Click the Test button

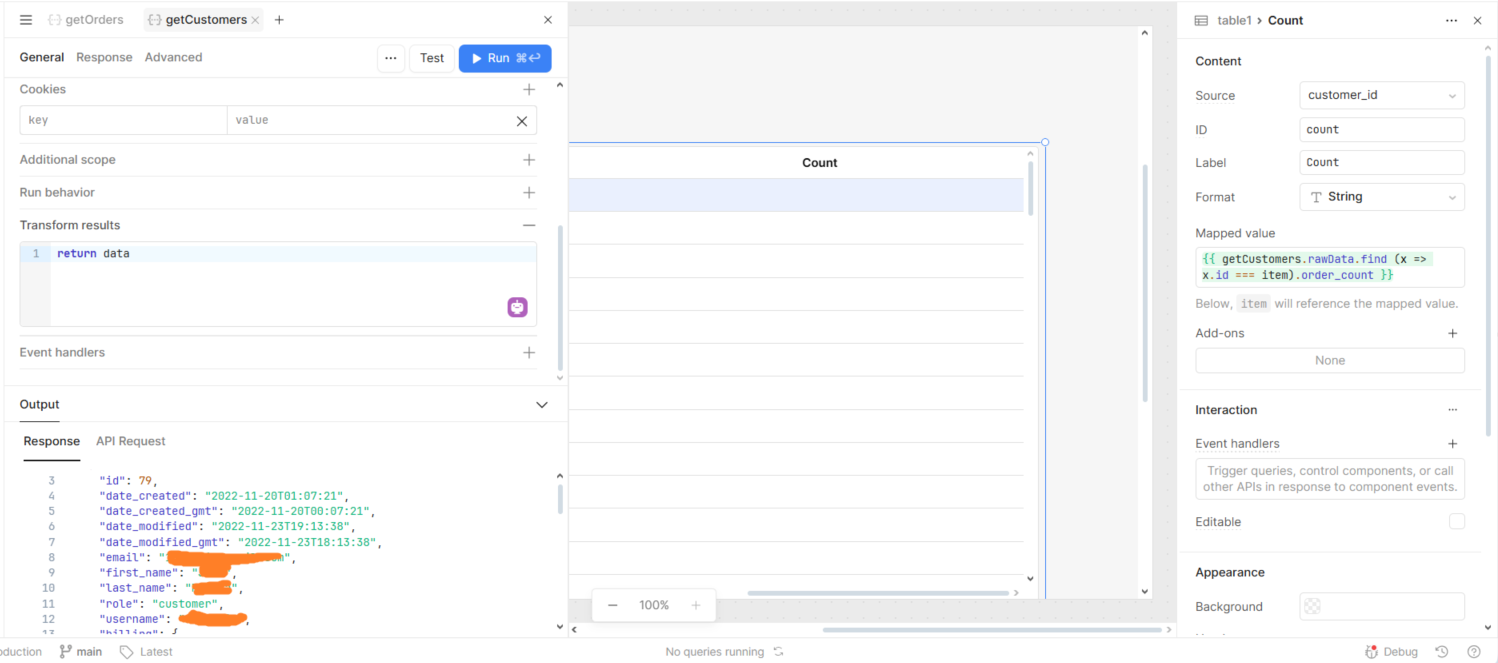(432, 58)
